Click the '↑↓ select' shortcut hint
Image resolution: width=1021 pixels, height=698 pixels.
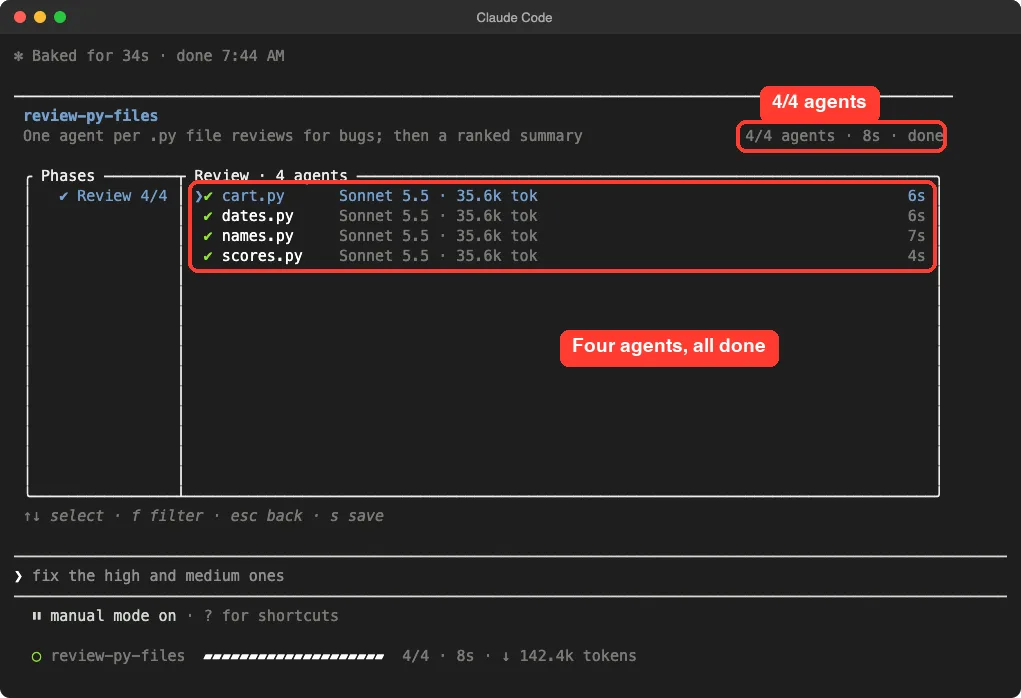64,516
